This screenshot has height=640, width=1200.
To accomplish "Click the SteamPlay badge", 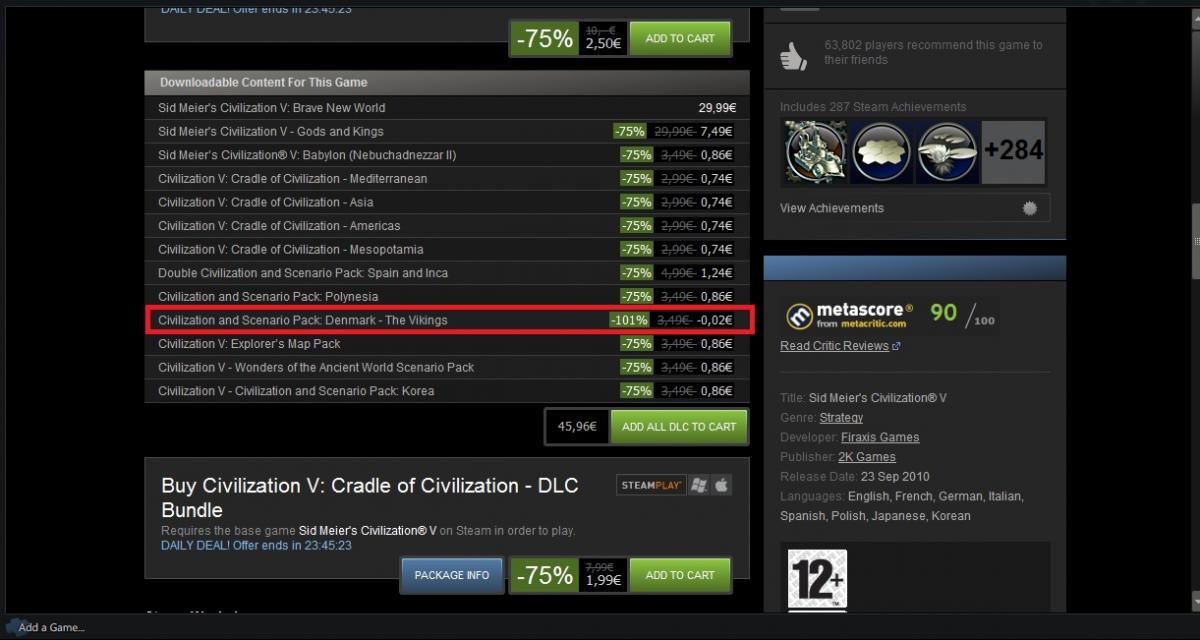I will (651, 485).
